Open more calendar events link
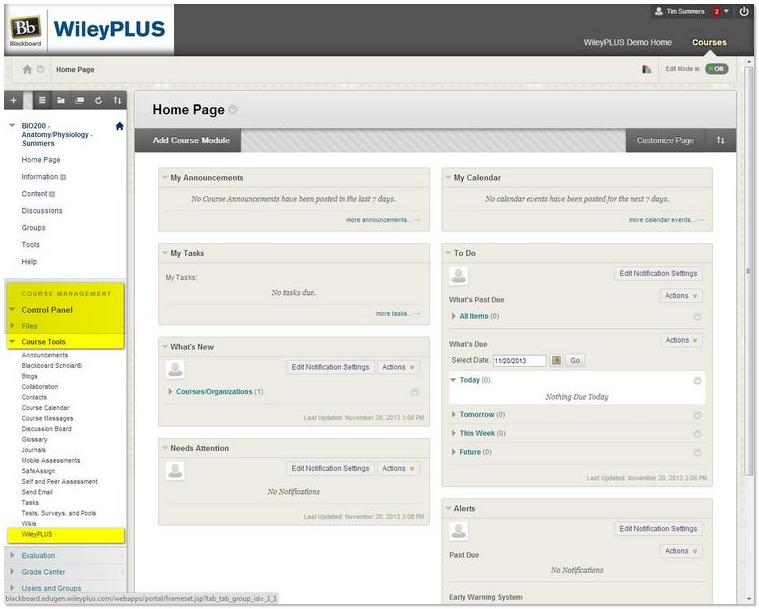This screenshot has height=609, width=759. click(x=665, y=220)
